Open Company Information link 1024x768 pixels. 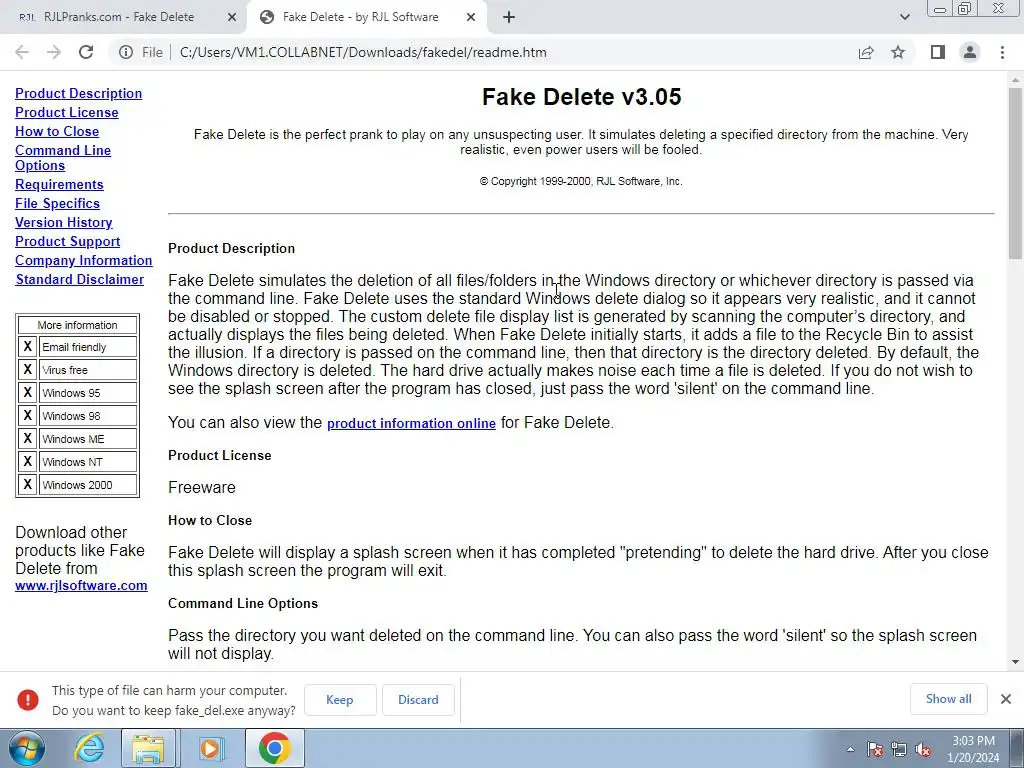point(84,260)
